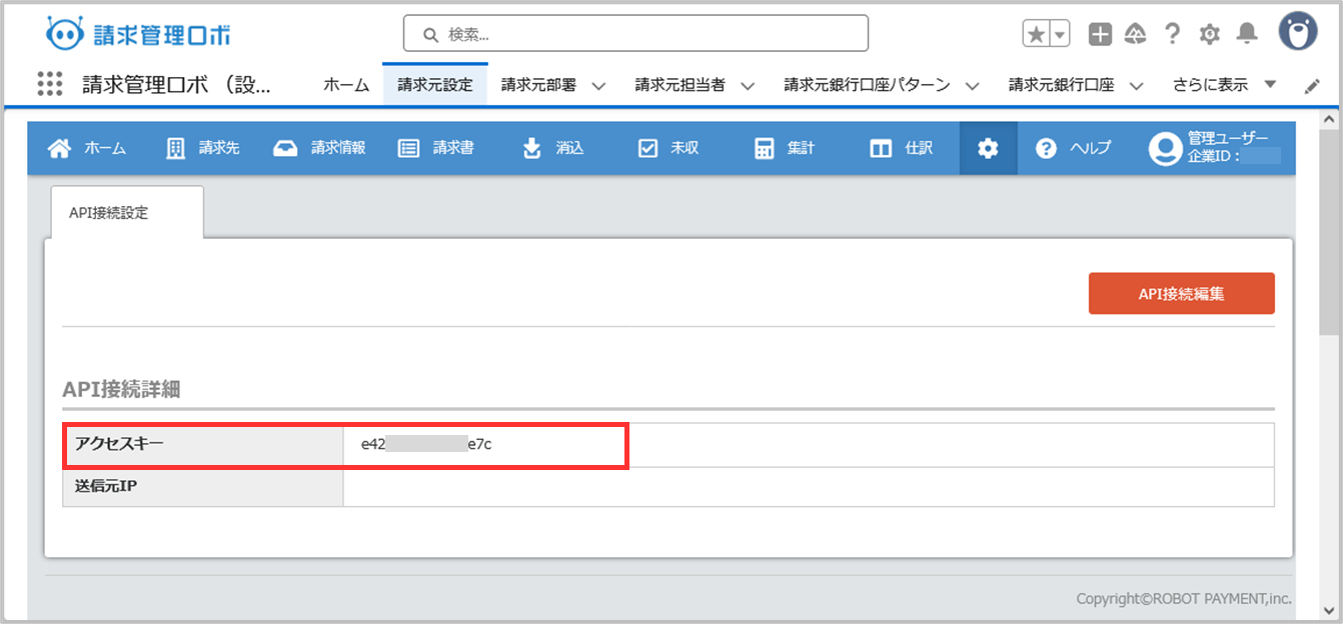View notifications bell icon
This screenshot has height=624, width=1343.
pyautogui.click(x=1246, y=34)
